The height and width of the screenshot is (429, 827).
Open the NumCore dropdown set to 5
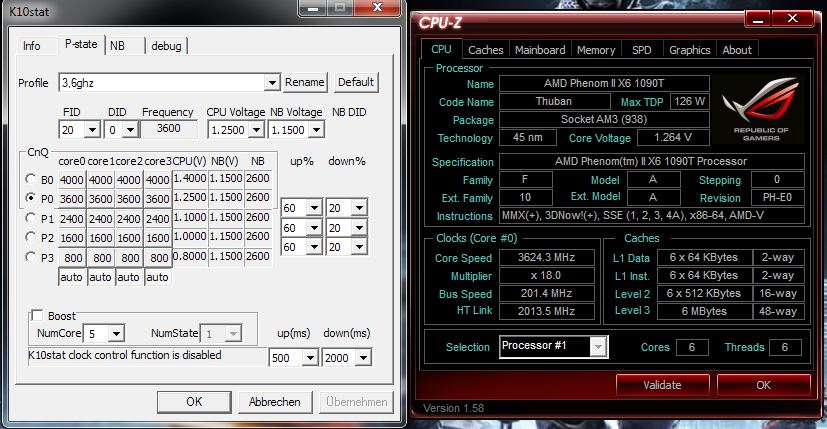tap(117, 333)
